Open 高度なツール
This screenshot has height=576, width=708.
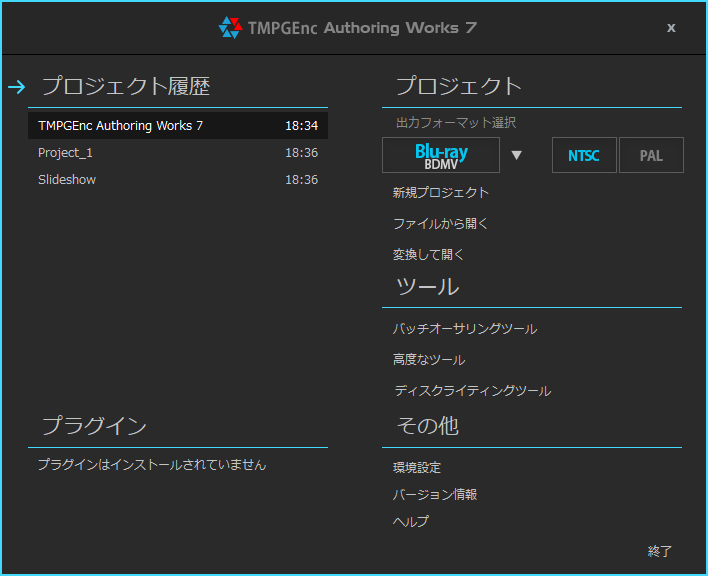pos(429,360)
